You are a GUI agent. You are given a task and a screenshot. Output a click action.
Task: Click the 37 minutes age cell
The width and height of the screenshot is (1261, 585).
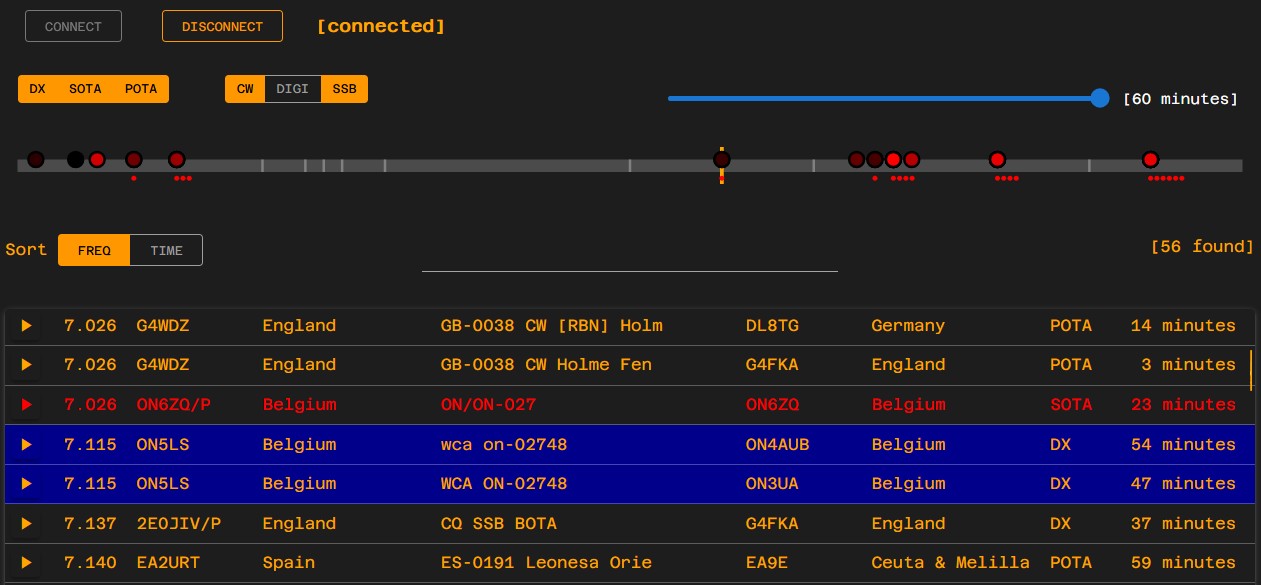(x=1183, y=524)
